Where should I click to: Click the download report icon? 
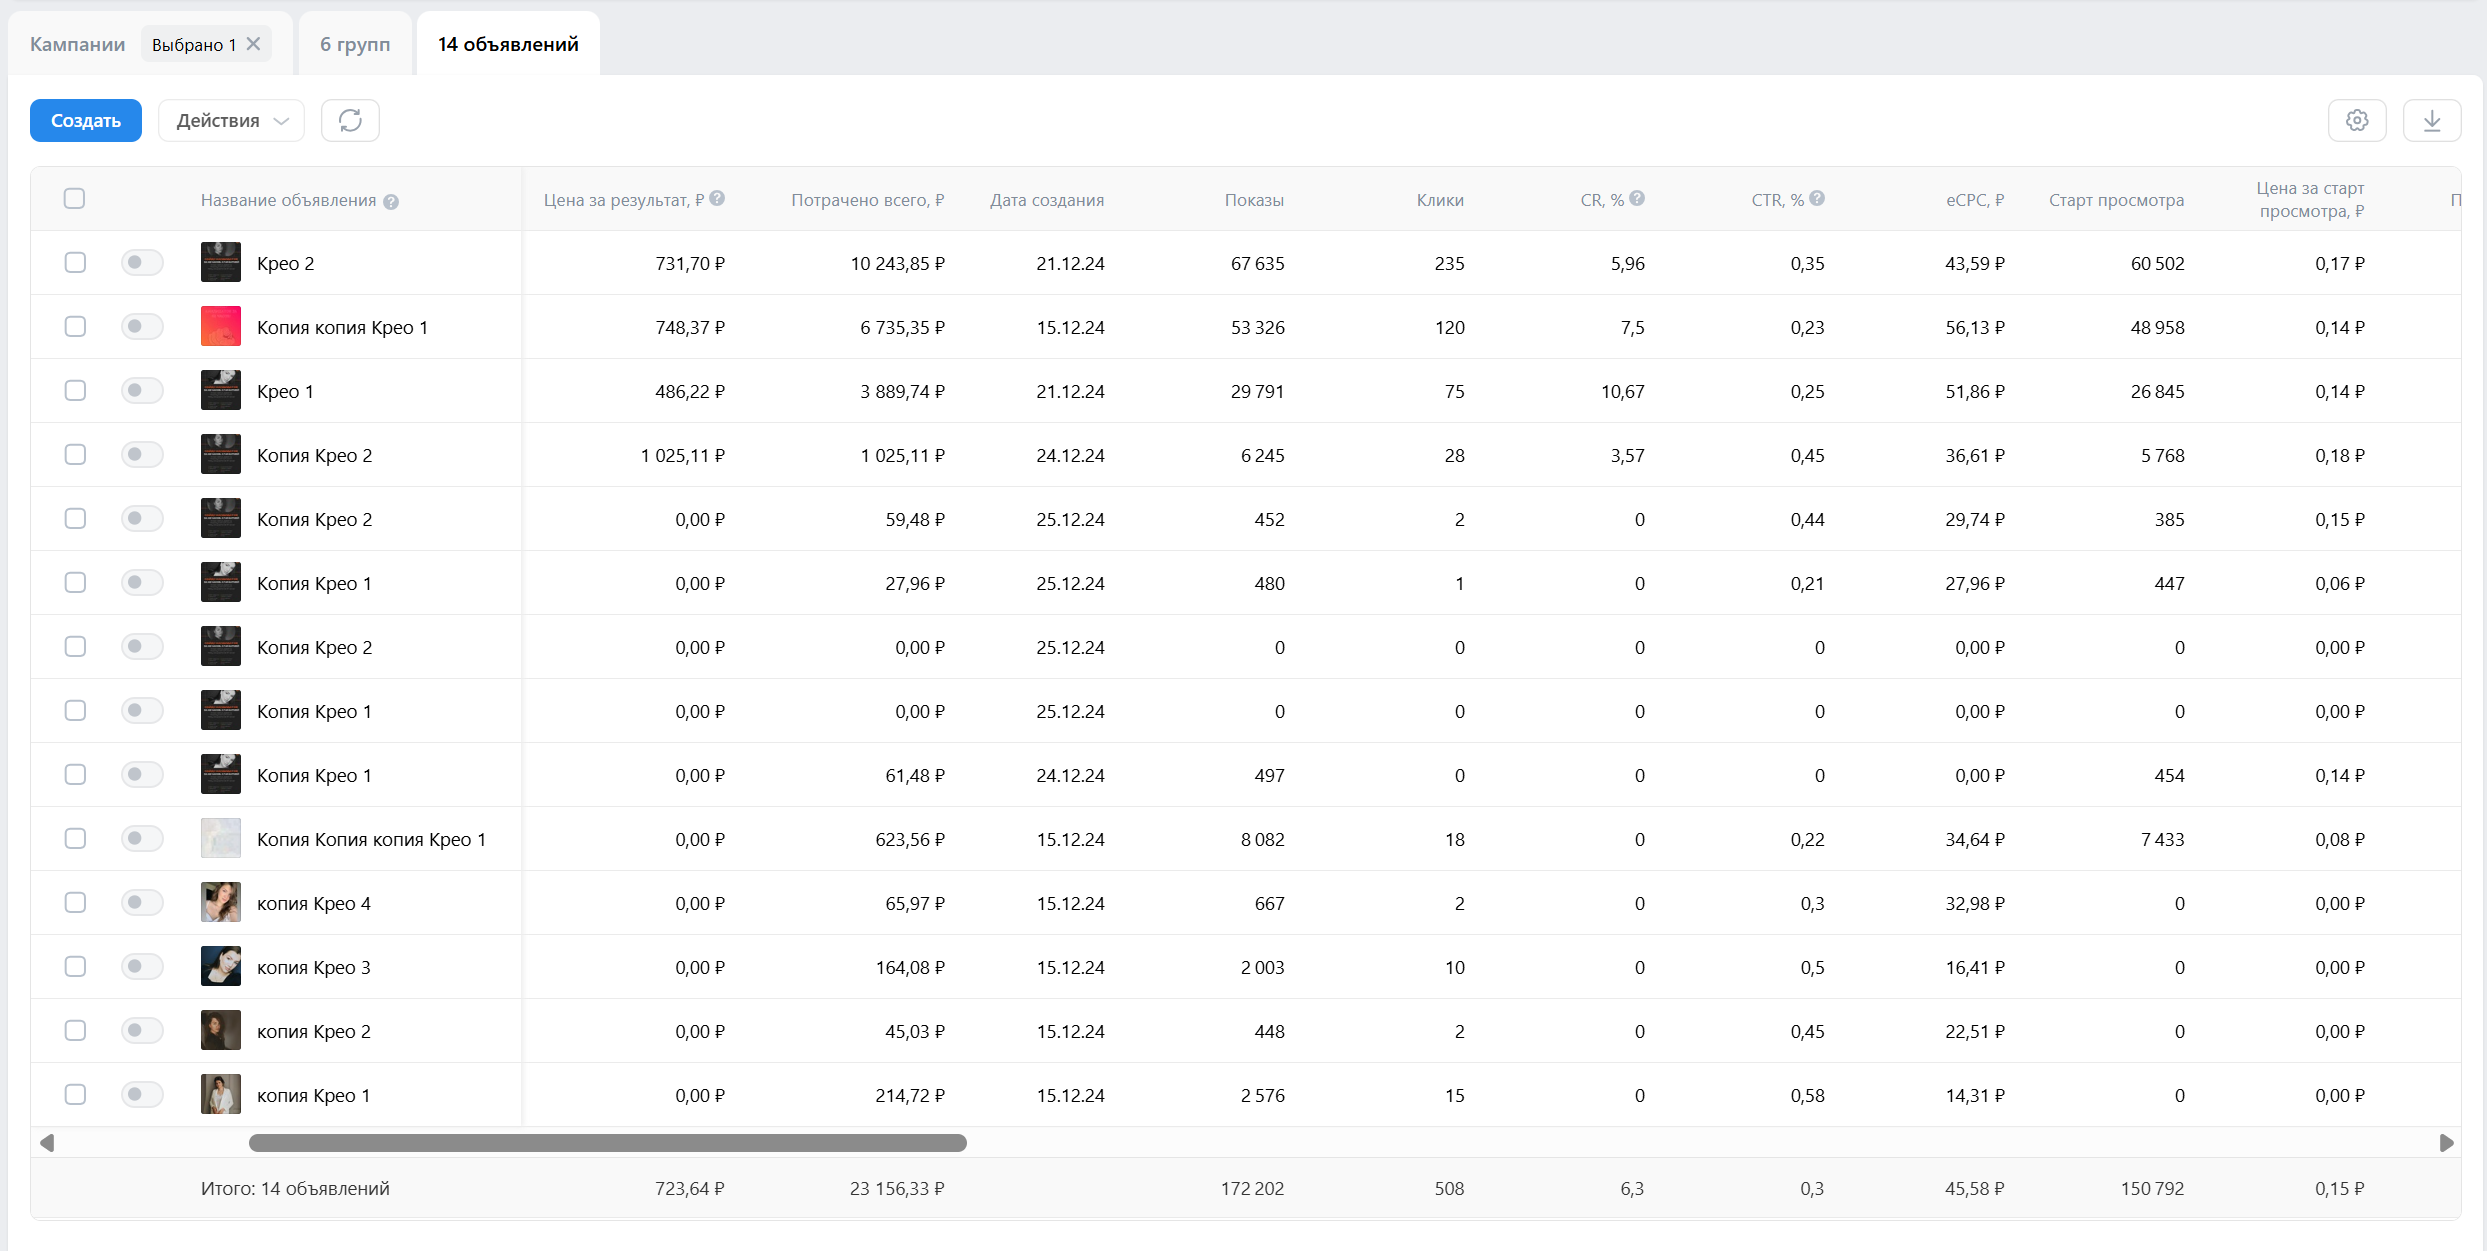coord(2432,121)
